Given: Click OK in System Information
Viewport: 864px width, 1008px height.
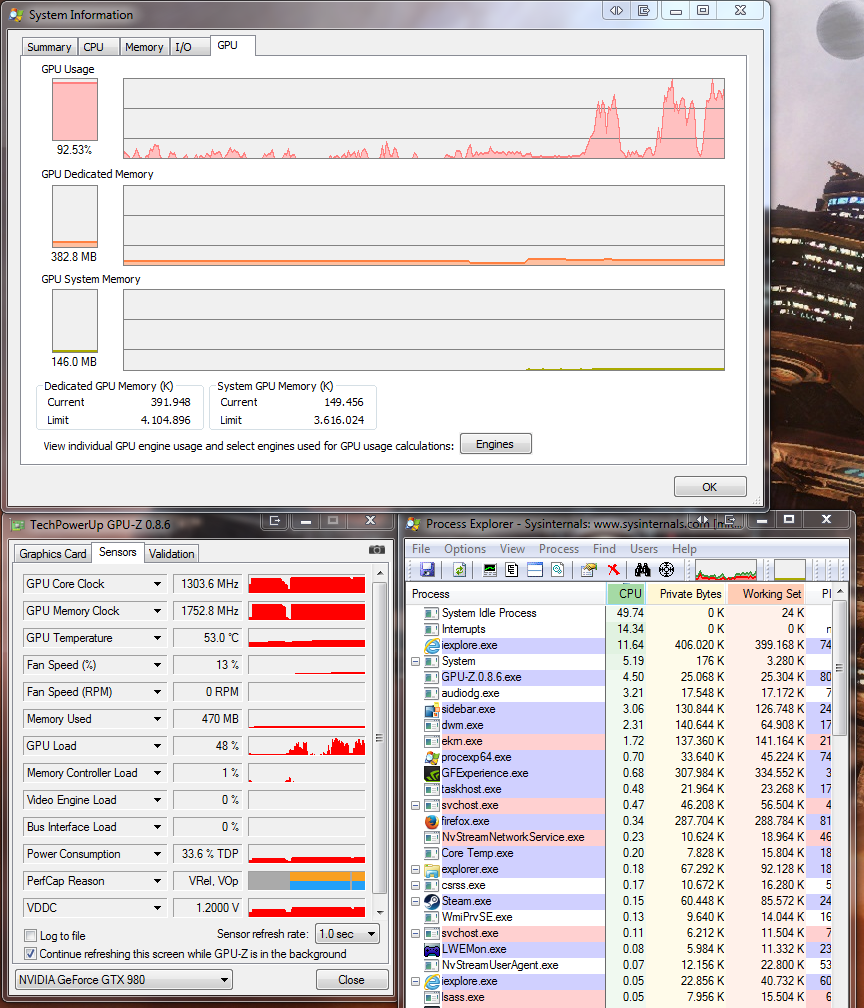Looking at the screenshot, I should (710, 487).
